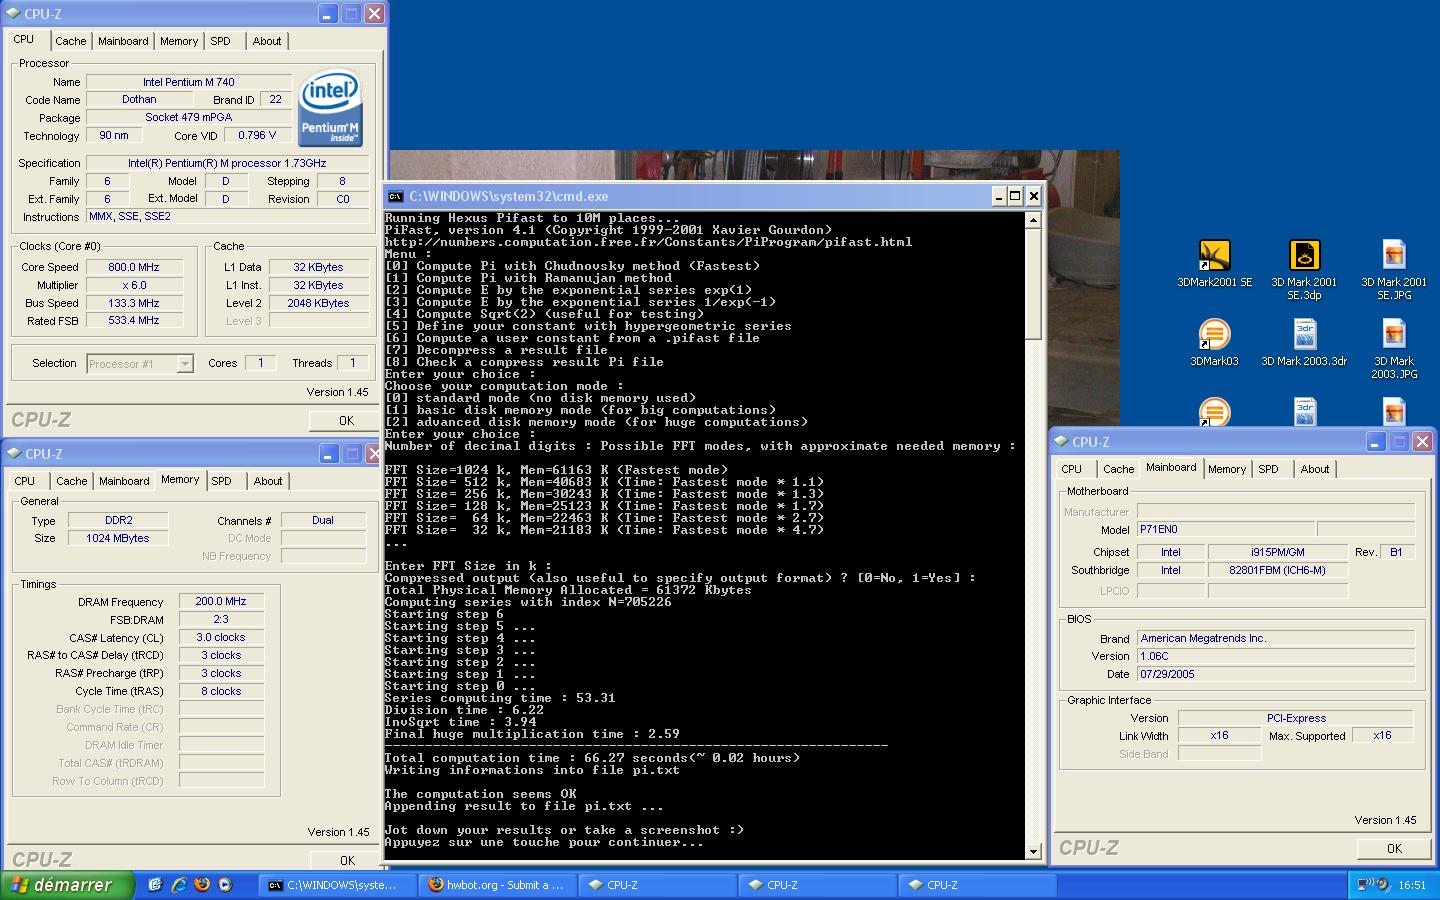Click the cmd window vertical scrollbar thumb

(1033, 283)
